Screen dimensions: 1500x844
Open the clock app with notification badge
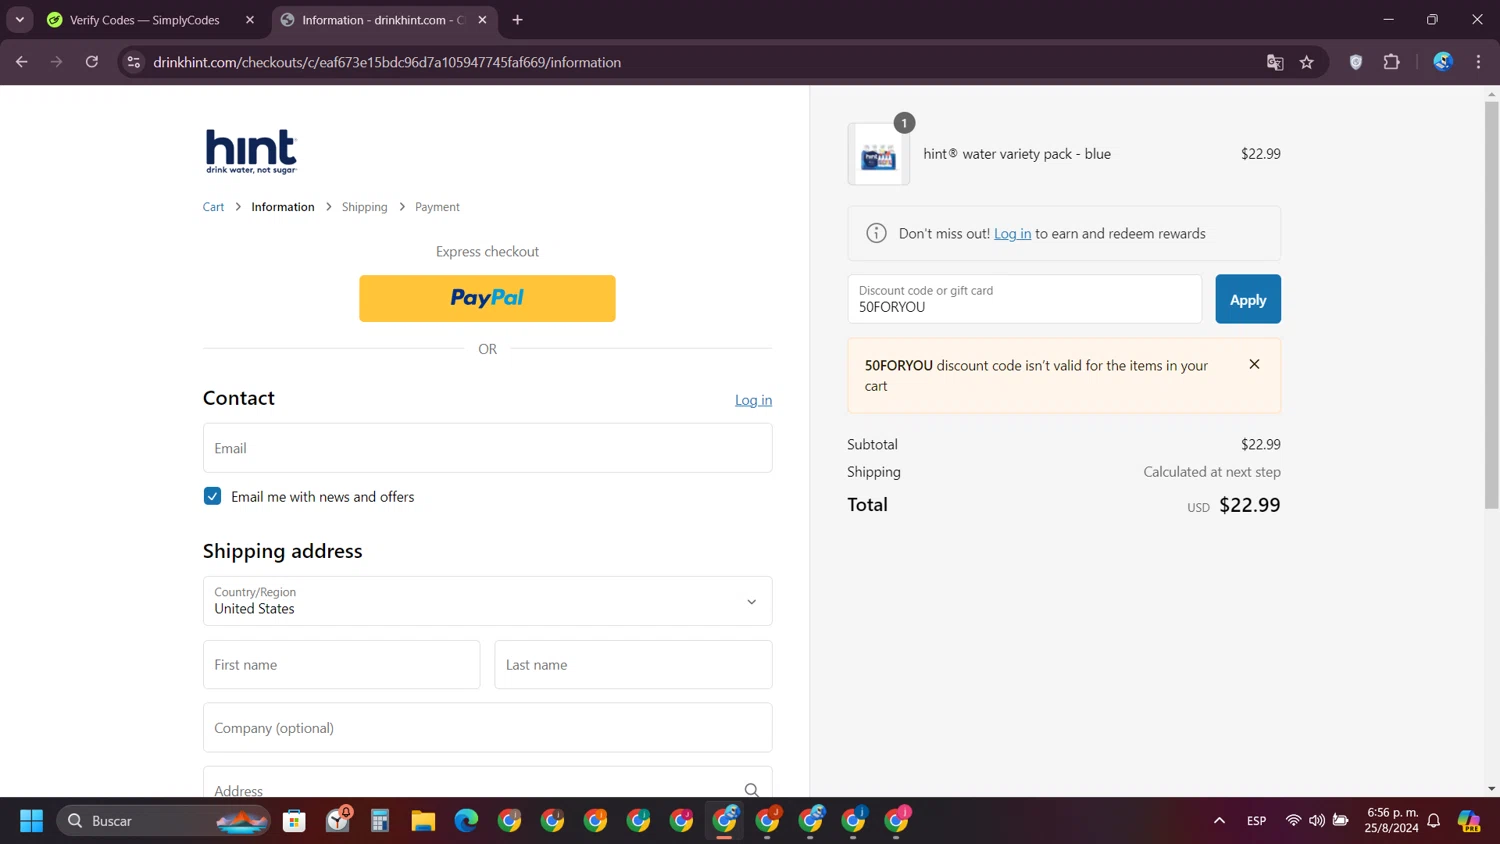click(338, 820)
